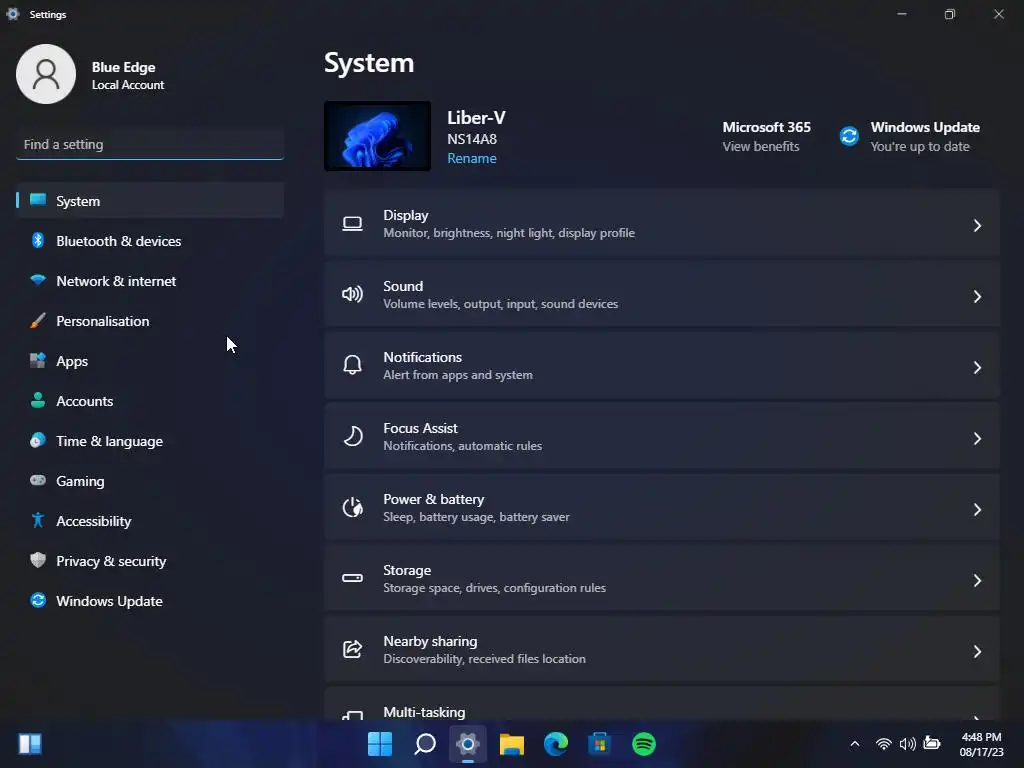1024x768 pixels.
Task: Click the Windows Update sync icon in header
Action: [x=849, y=136]
